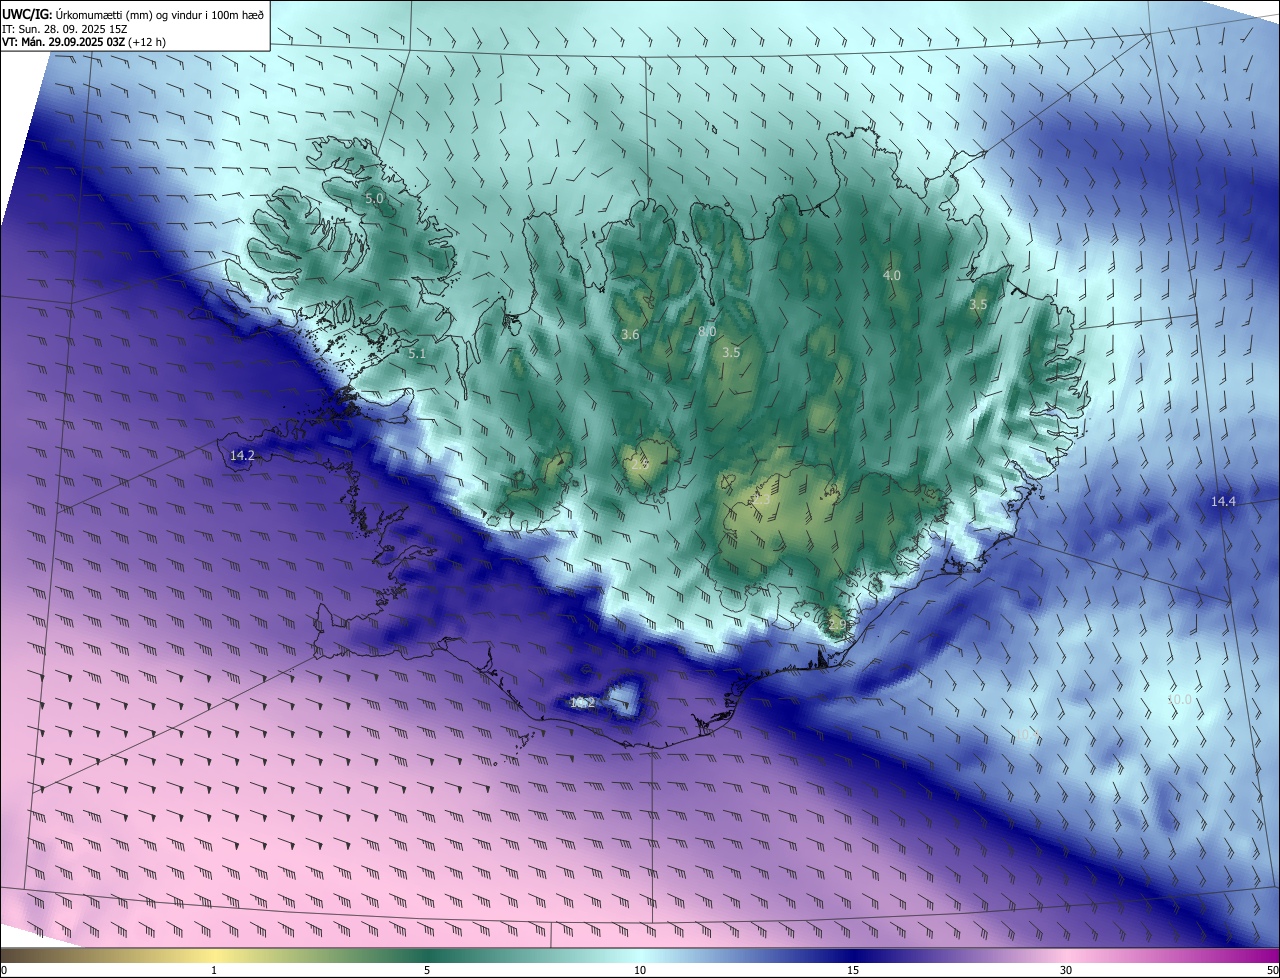Image resolution: width=1280 pixels, height=978 pixels.
Task: Click the '4.0' value in the northeast
Action: [892, 275]
